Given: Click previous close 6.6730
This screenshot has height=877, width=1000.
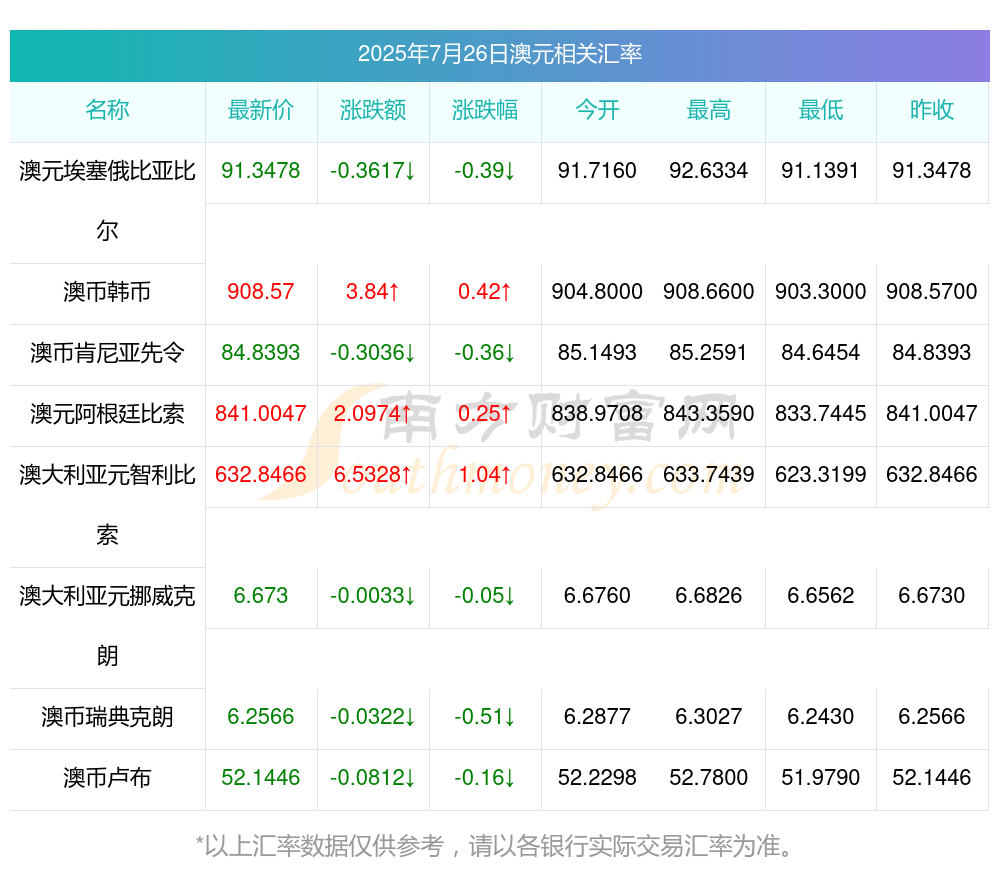Looking at the screenshot, I should click(x=932, y=596).
